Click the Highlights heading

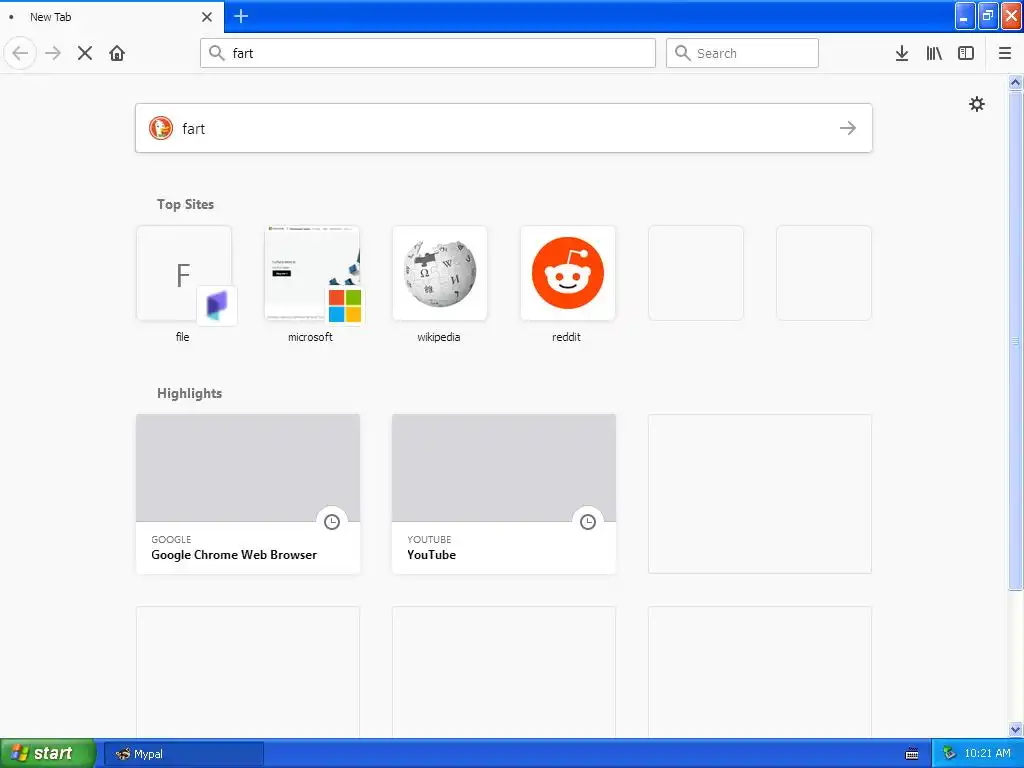tap(189, 393)
